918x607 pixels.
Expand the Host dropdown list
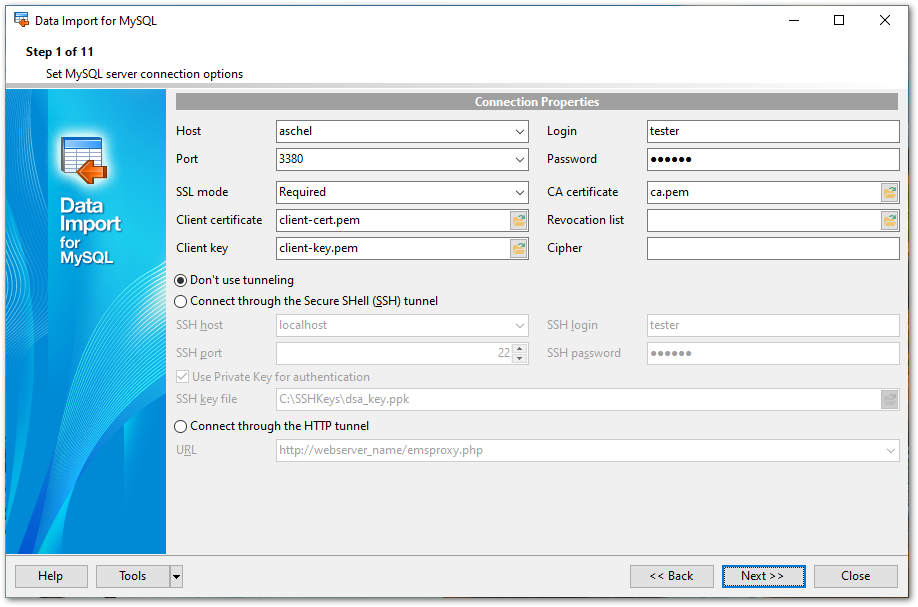[x=519, y=132]
